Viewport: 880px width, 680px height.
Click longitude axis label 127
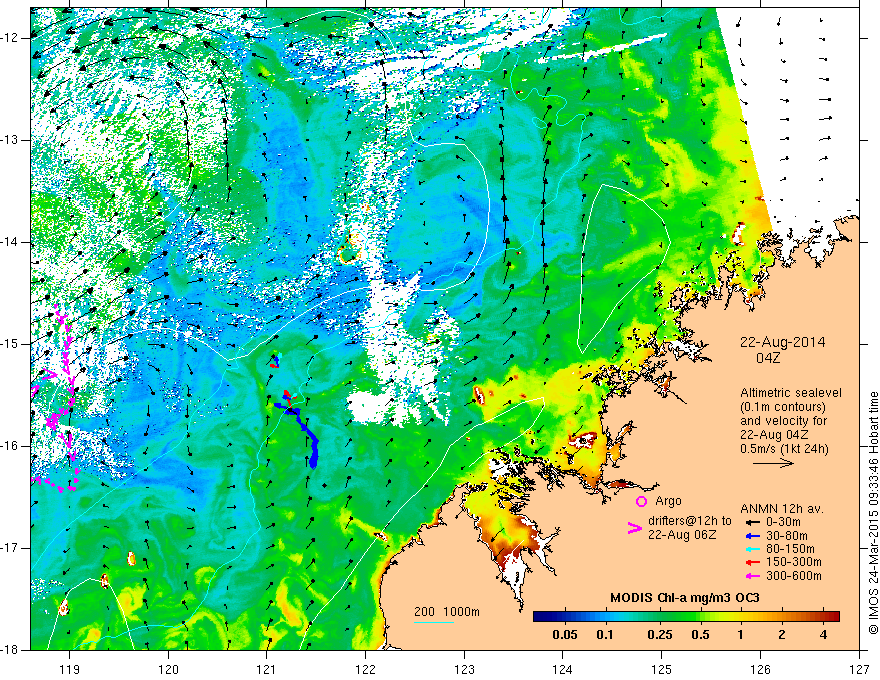[x=859, y=669]
